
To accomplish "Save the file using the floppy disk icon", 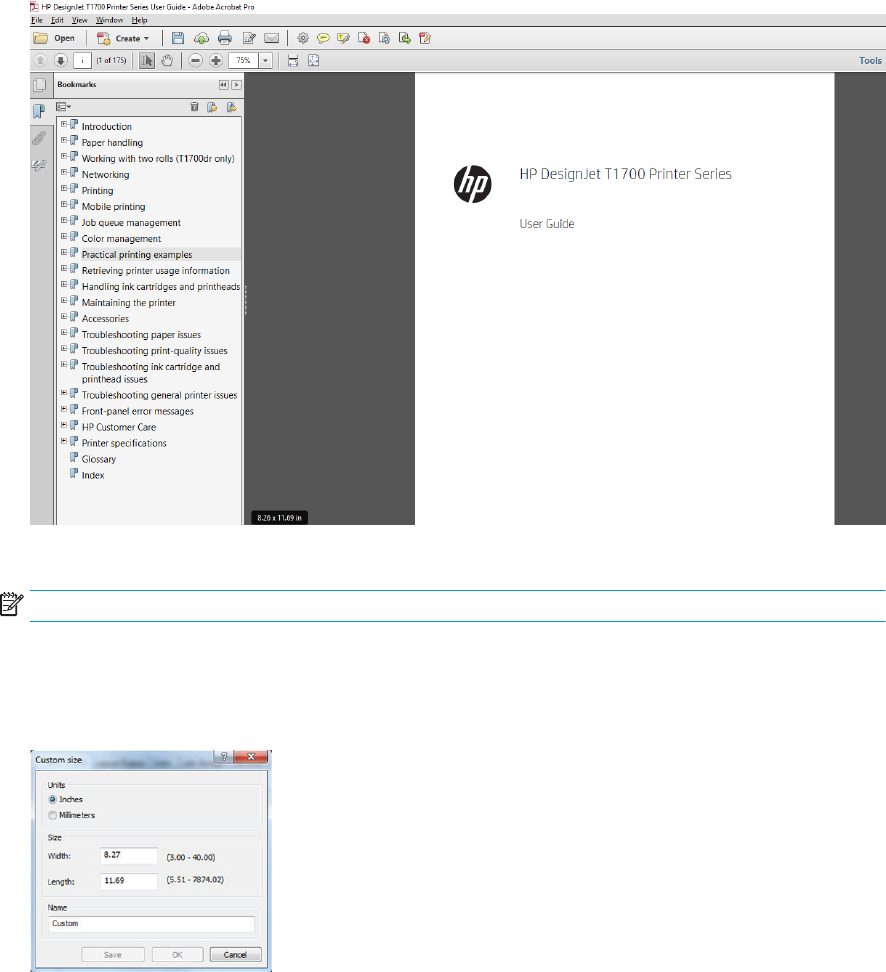I will click(x=178, y=38).
